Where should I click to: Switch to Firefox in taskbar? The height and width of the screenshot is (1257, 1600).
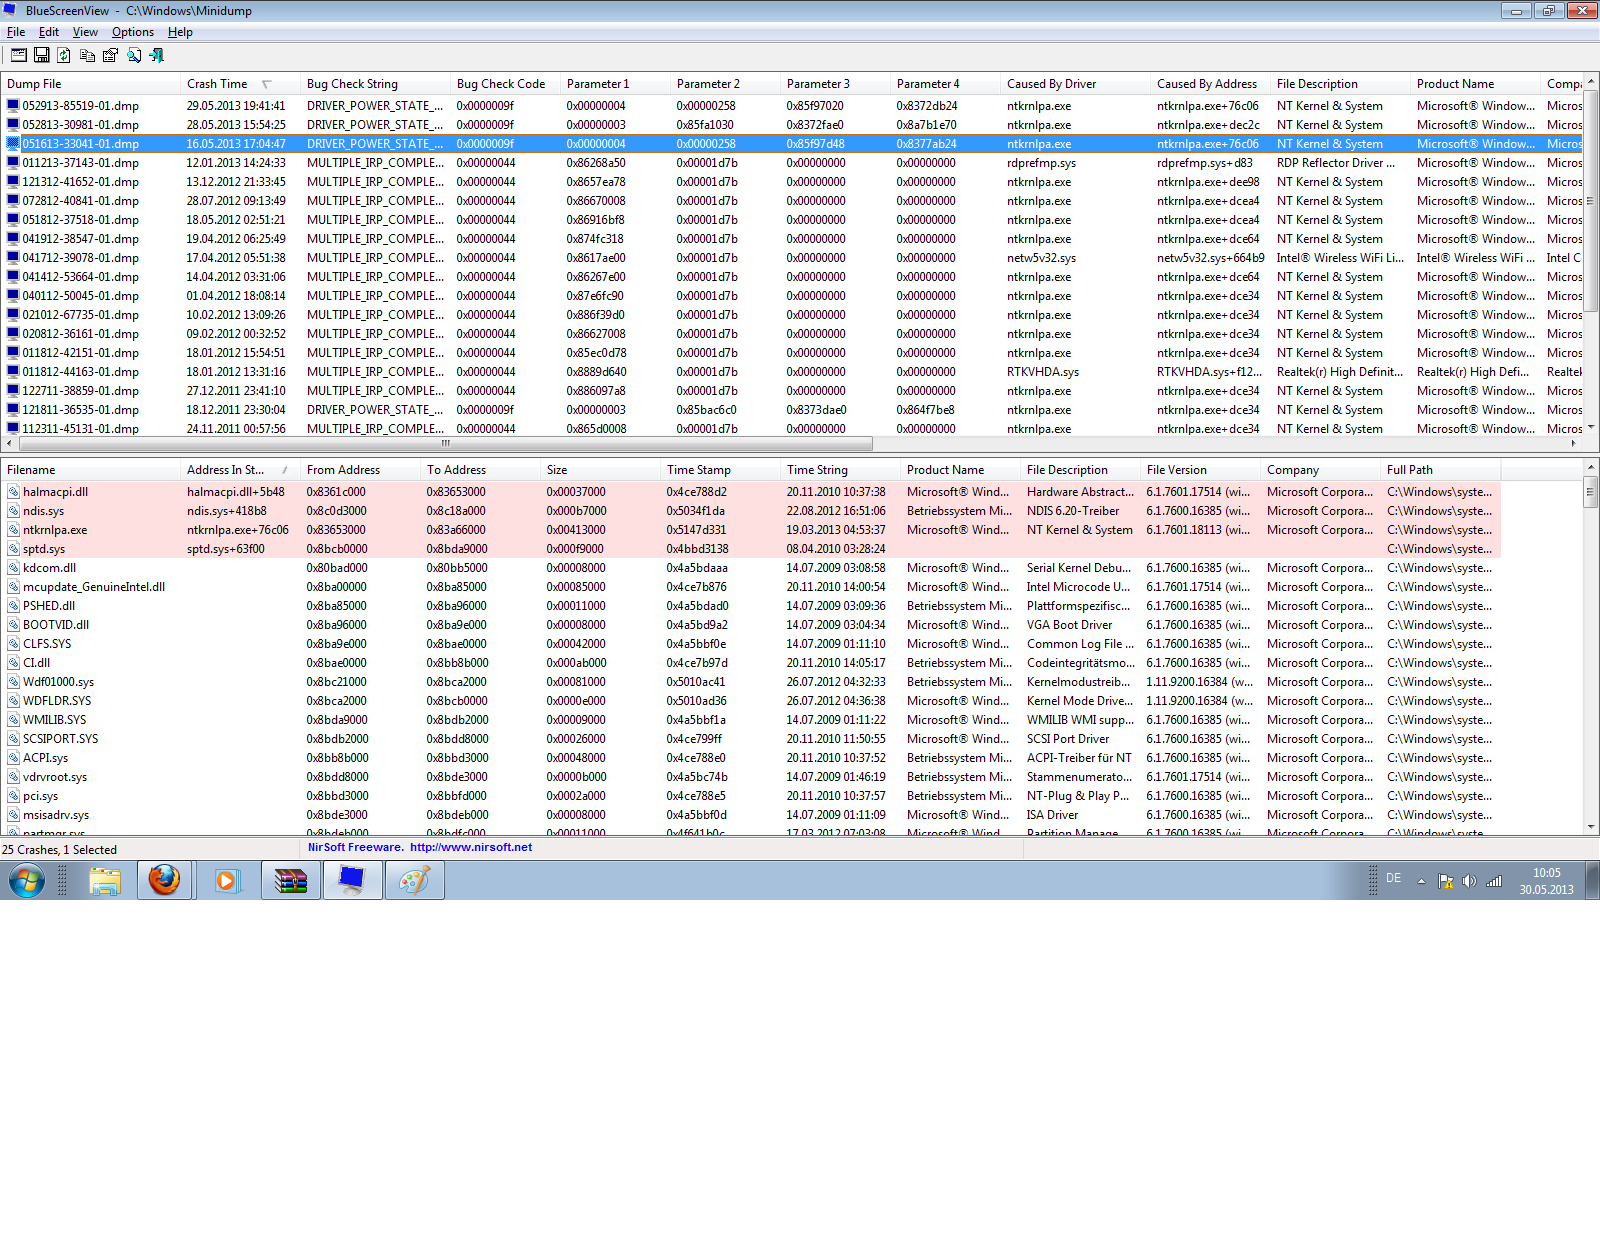[x=165, y=881]
